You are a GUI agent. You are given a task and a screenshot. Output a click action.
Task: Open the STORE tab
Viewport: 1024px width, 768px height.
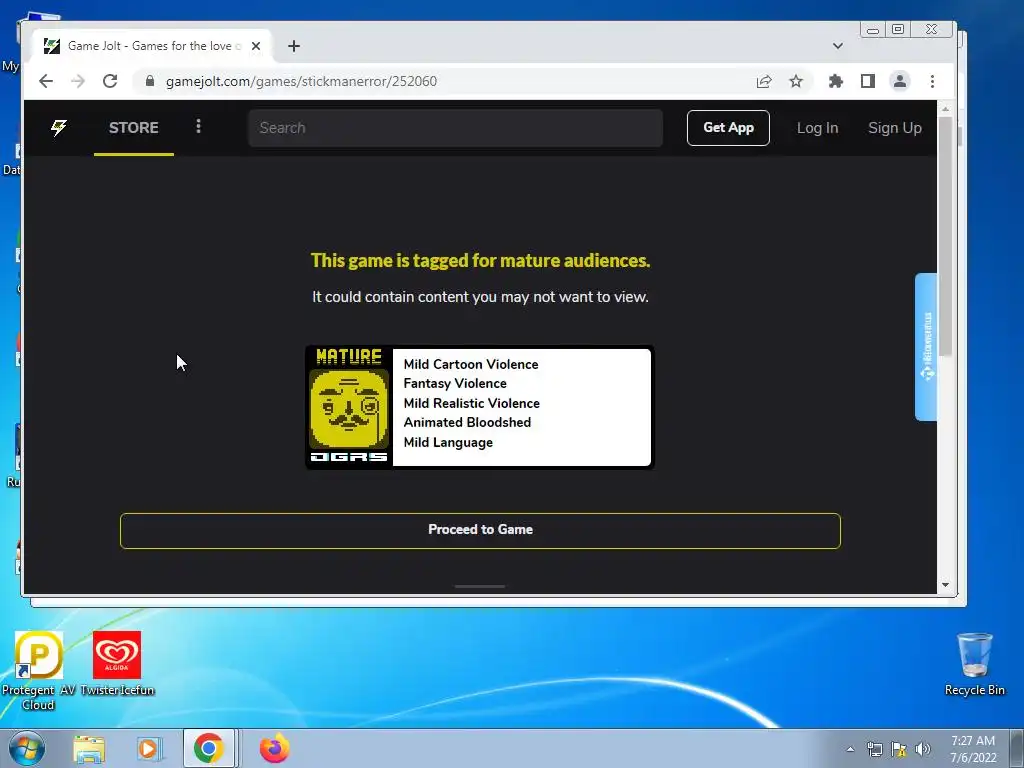(134, 127)
